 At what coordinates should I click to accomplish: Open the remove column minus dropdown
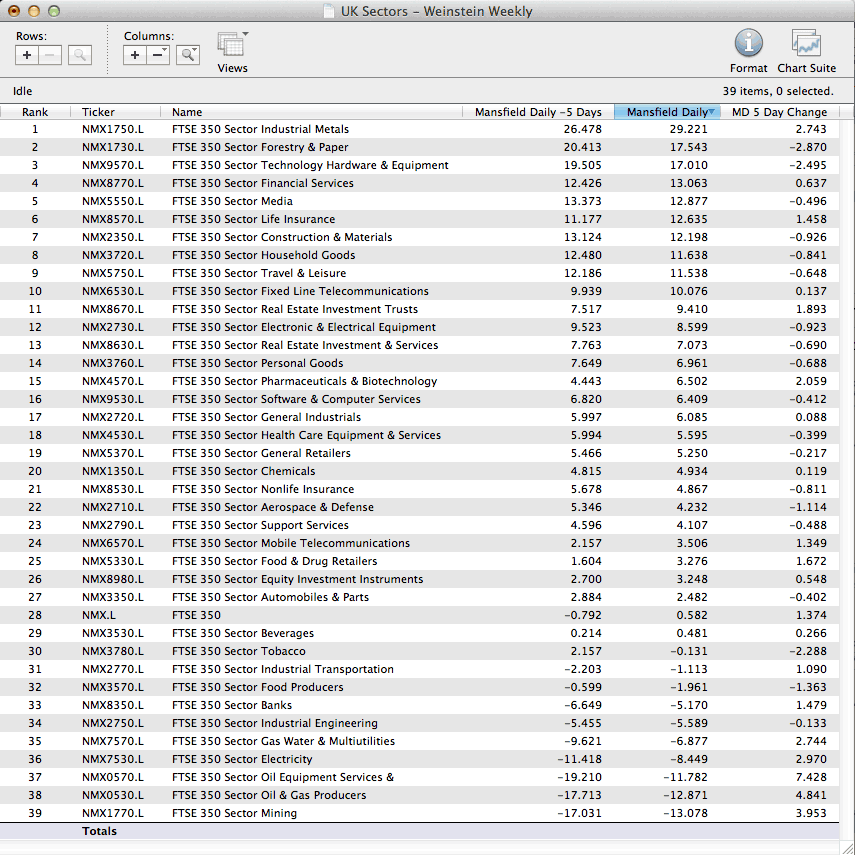click(159, 56)
